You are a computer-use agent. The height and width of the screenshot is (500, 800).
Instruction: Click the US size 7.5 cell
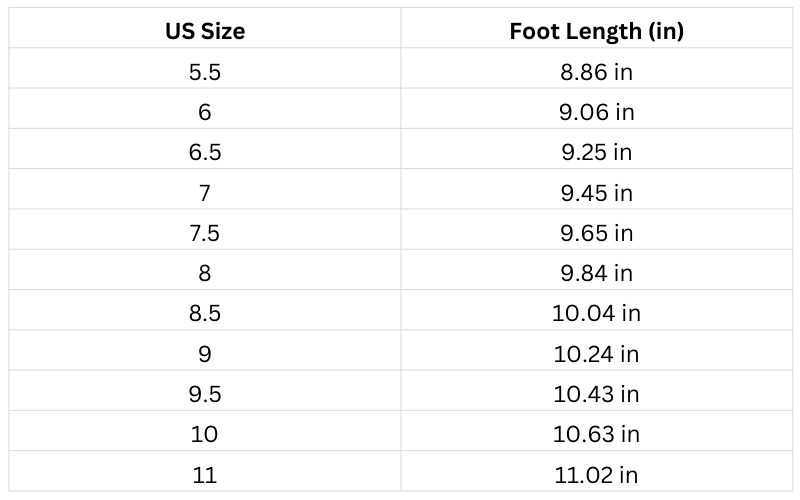[x=205, y=233]
